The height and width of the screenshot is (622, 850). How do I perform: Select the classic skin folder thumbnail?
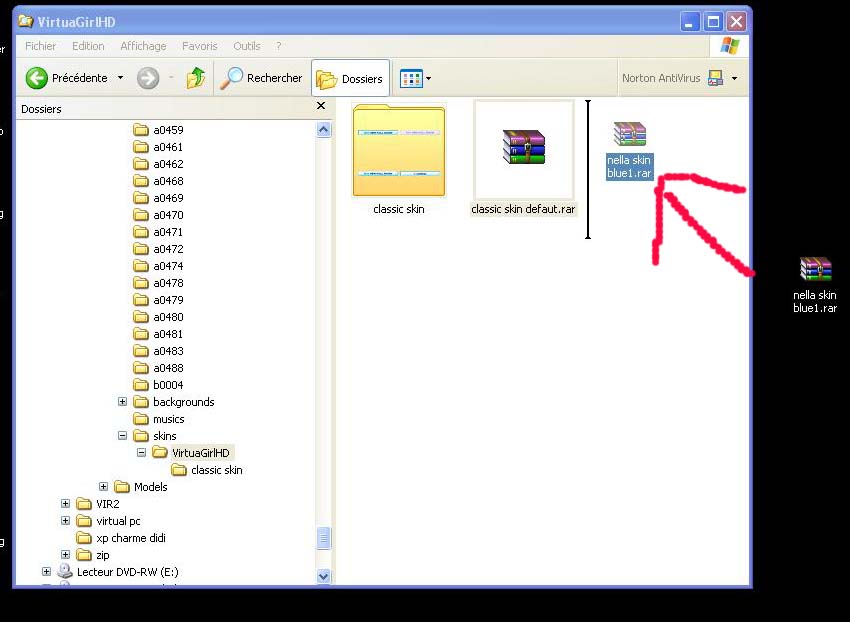[x=399, y=150]
